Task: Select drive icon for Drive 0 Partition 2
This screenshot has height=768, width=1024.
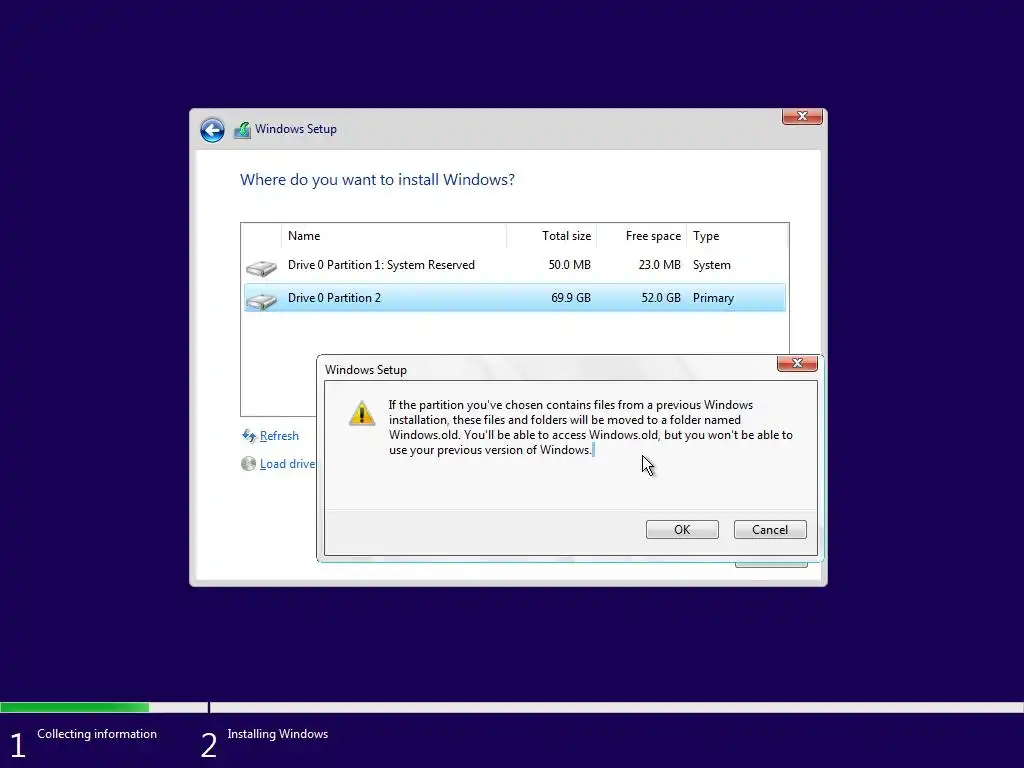Action: pyautogui.click(x=261, y=300)
